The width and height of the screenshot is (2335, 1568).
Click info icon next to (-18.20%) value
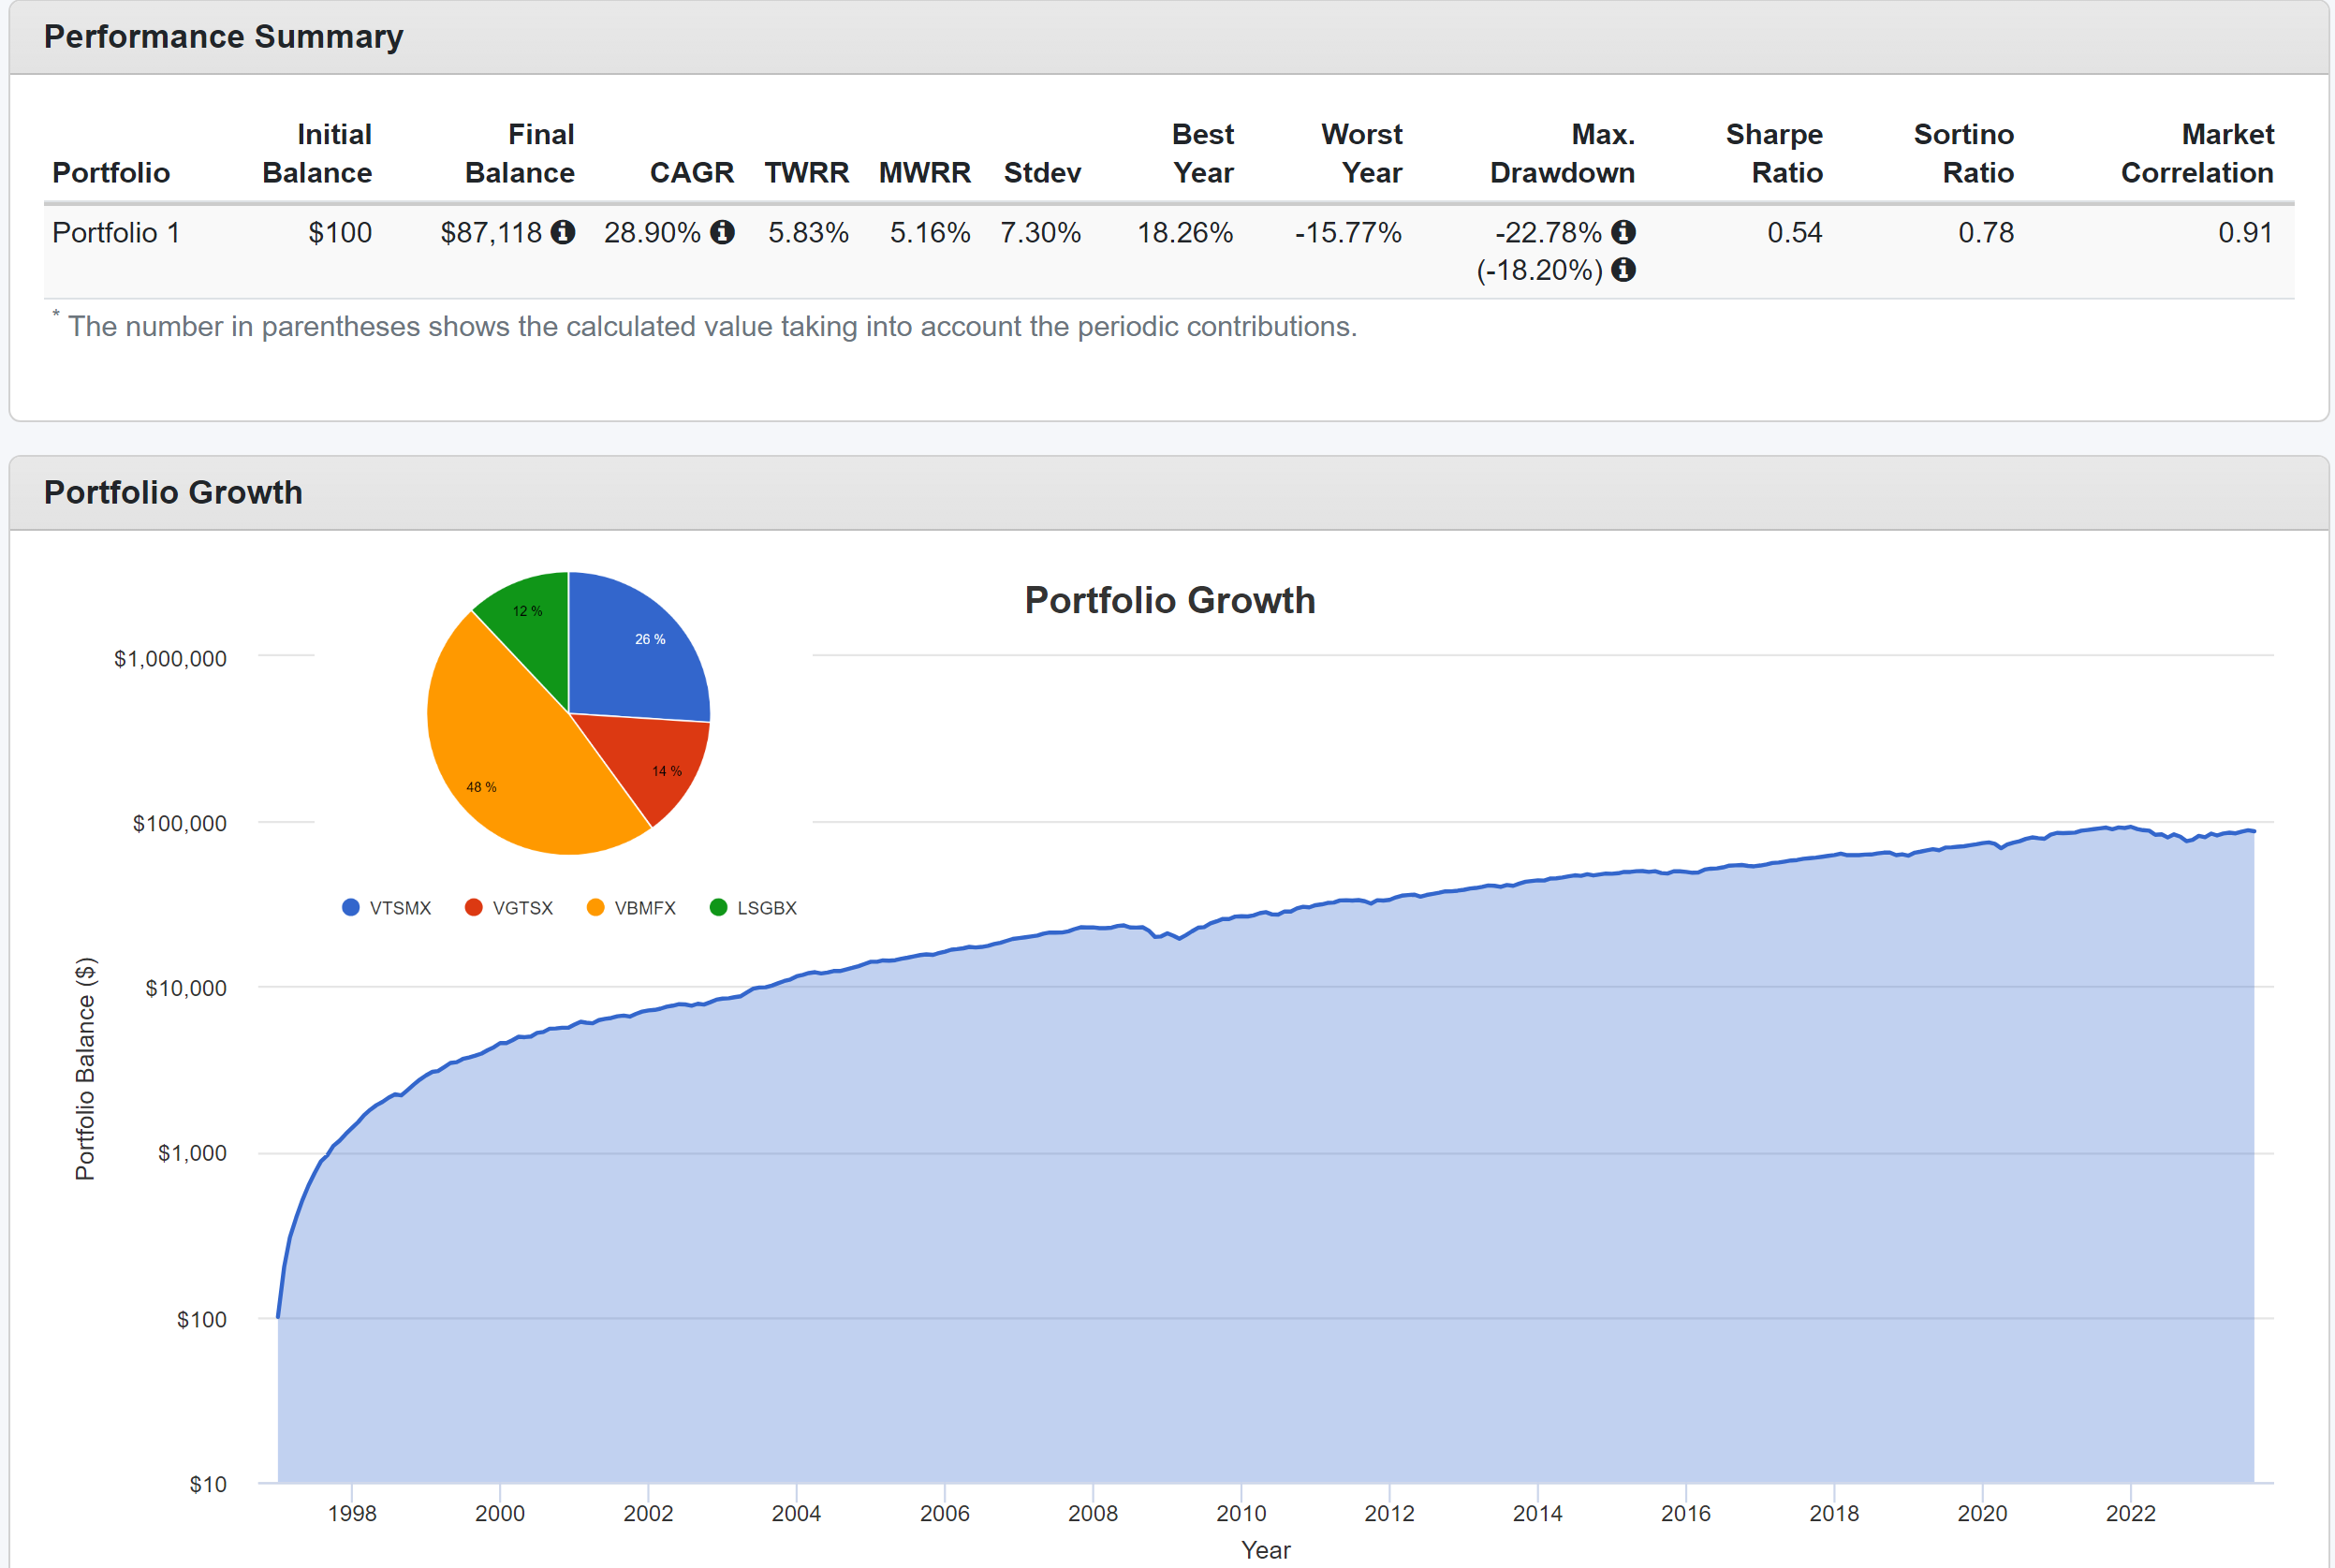tap(1623, 270)
